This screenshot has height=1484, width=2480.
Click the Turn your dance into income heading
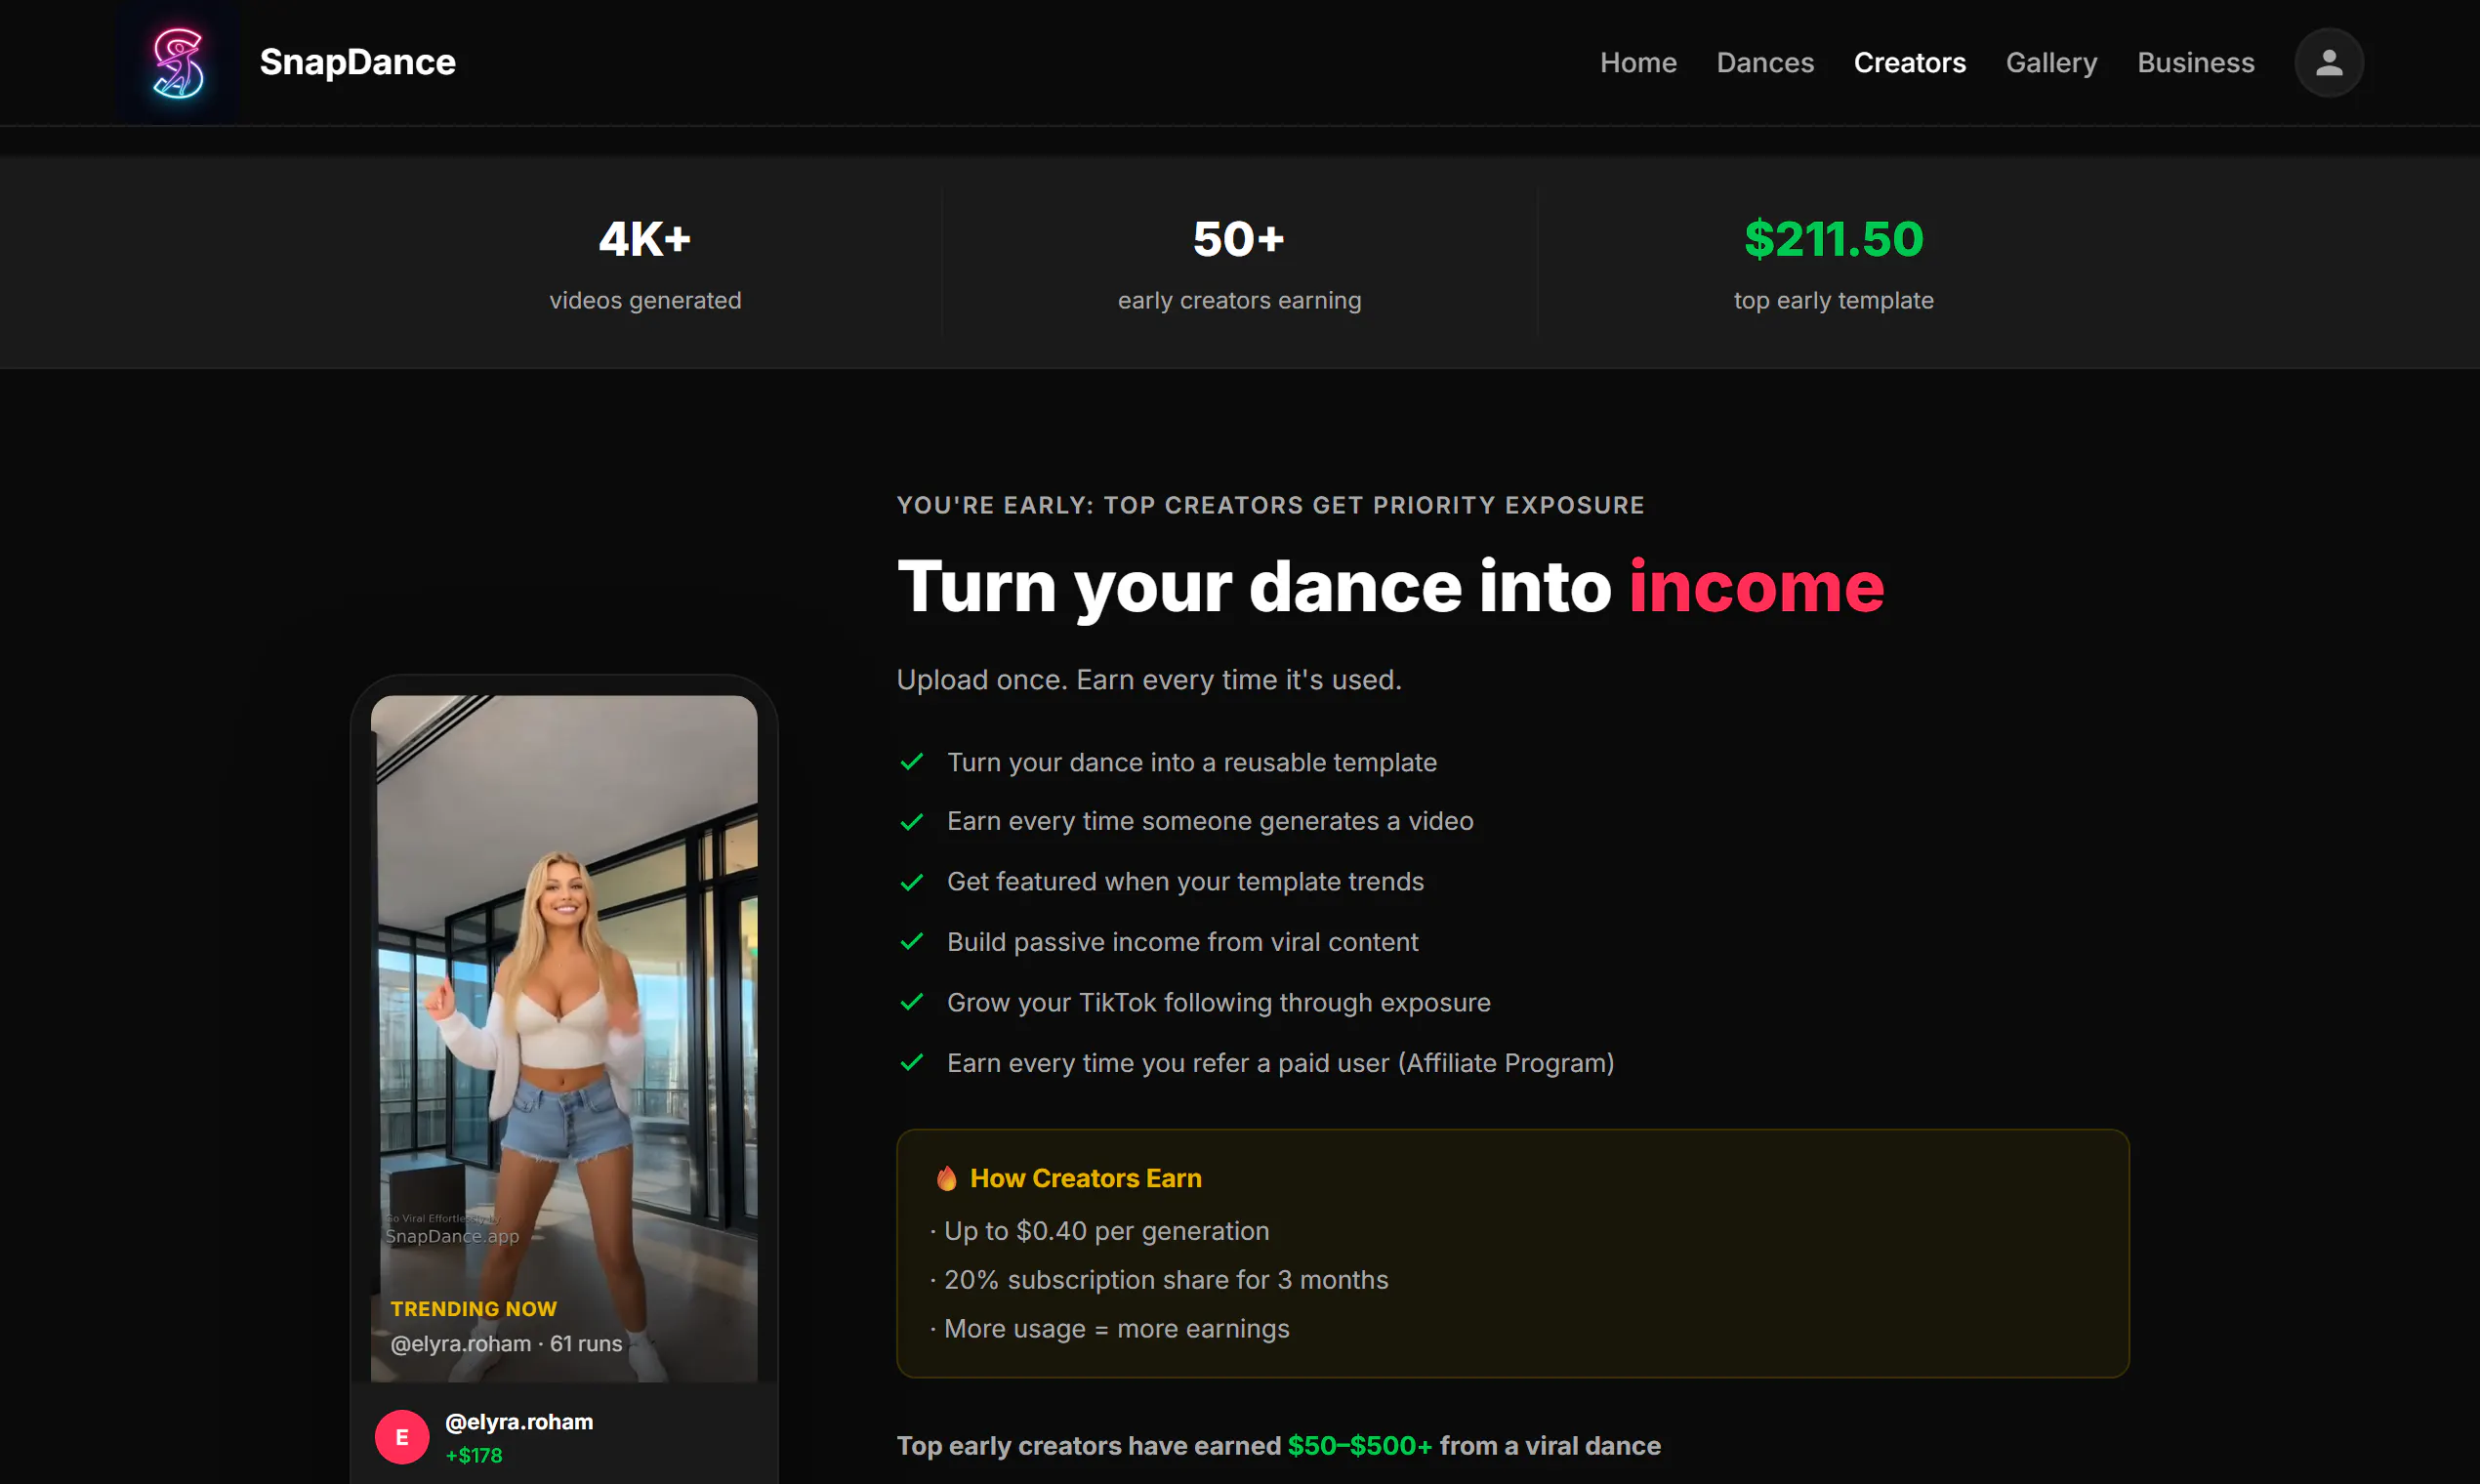[x=1390, y=586]
